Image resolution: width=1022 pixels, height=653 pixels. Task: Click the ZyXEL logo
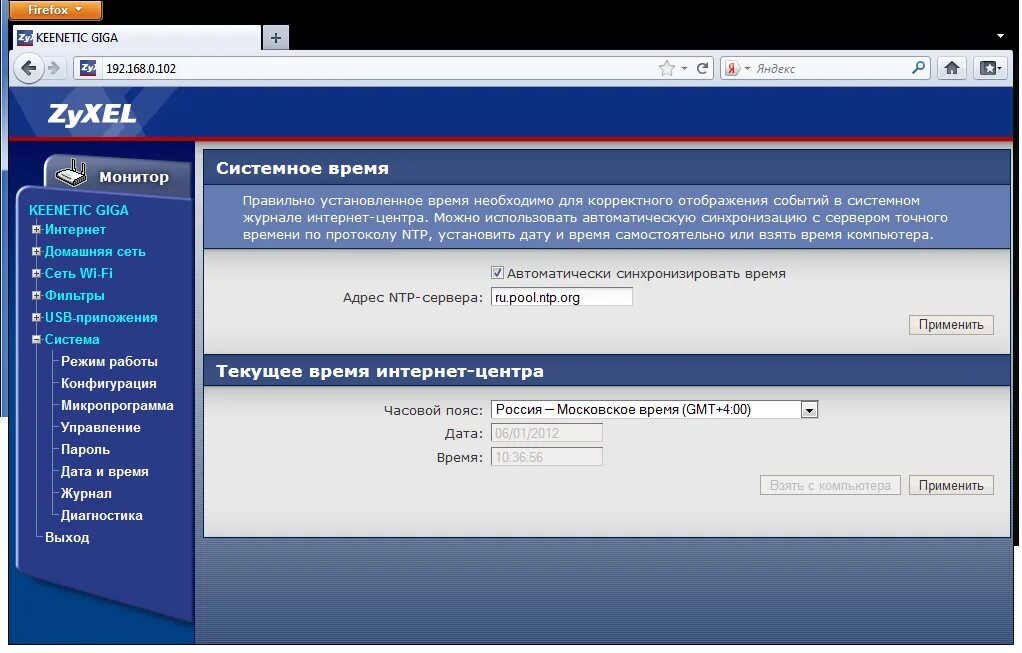92,115
